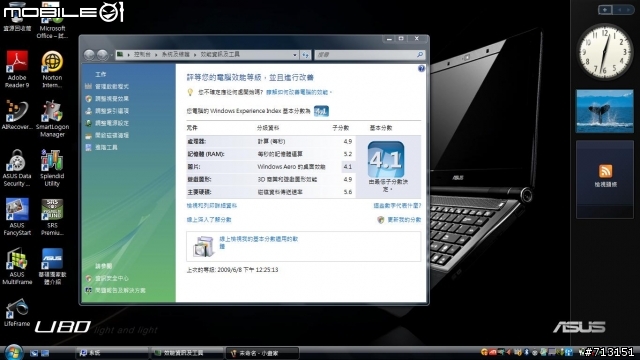Select the Windows Aero graphics row
The width and height of the screenshot is (640, 360).
coord(270,167)
